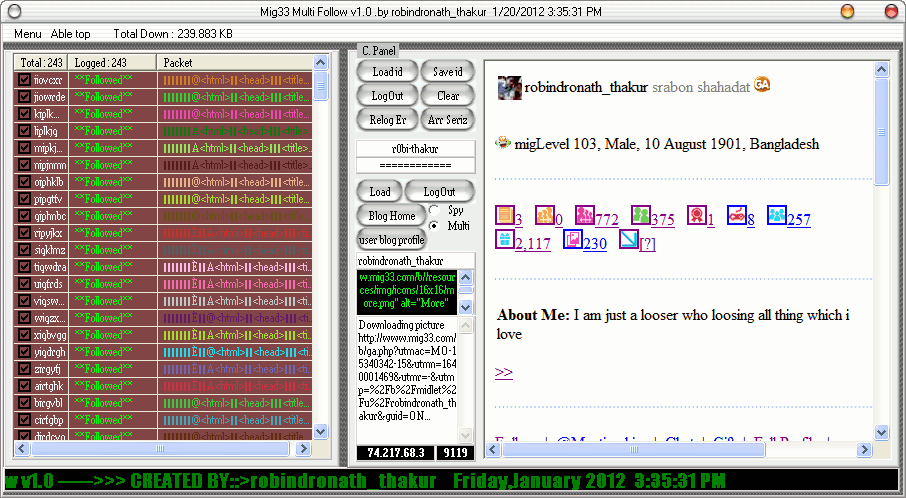Click the Blog Home button
906x498 pixels.
[x=392, y=215]
